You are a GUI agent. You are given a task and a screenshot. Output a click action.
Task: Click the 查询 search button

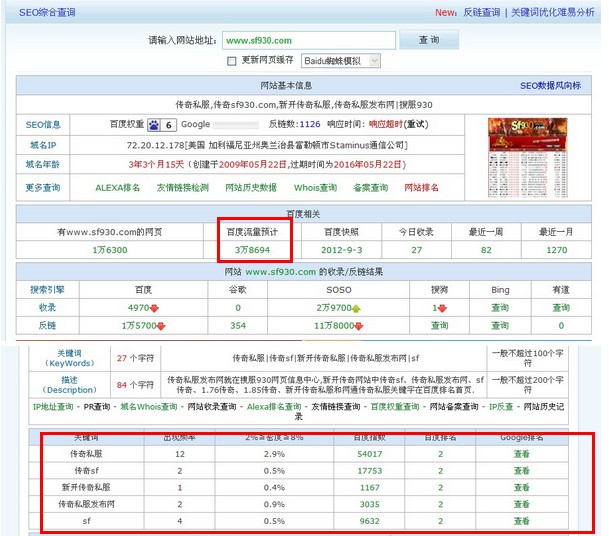pyautogui.click(x=428, y=40)
